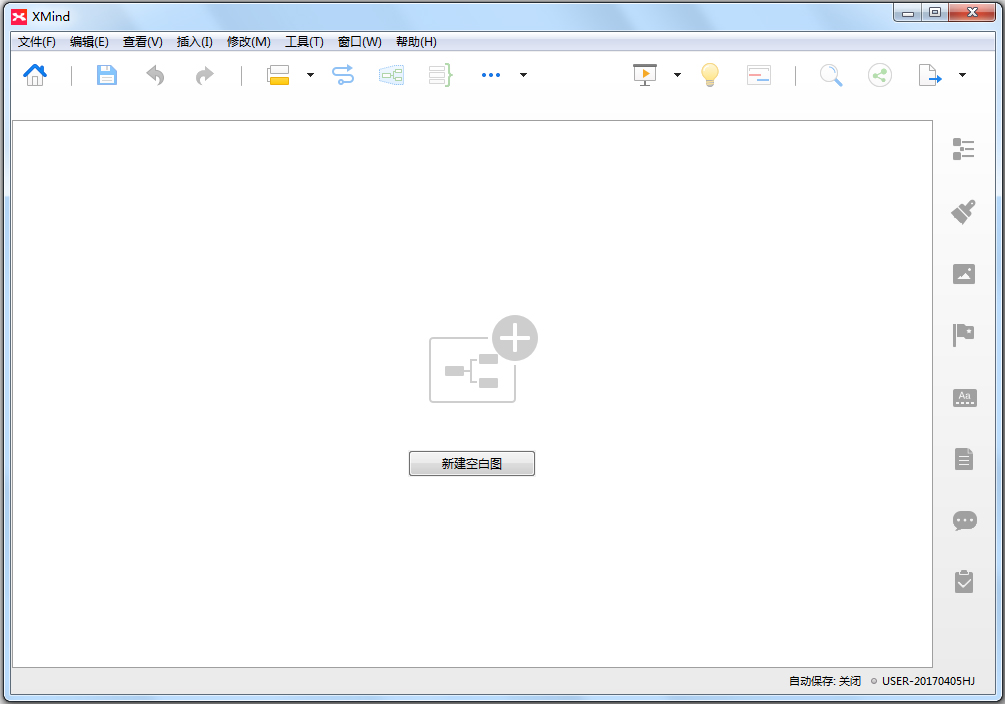Expand the topic insert dropdown arrow
Viewport: 1005px width, 704px height.
310,75
